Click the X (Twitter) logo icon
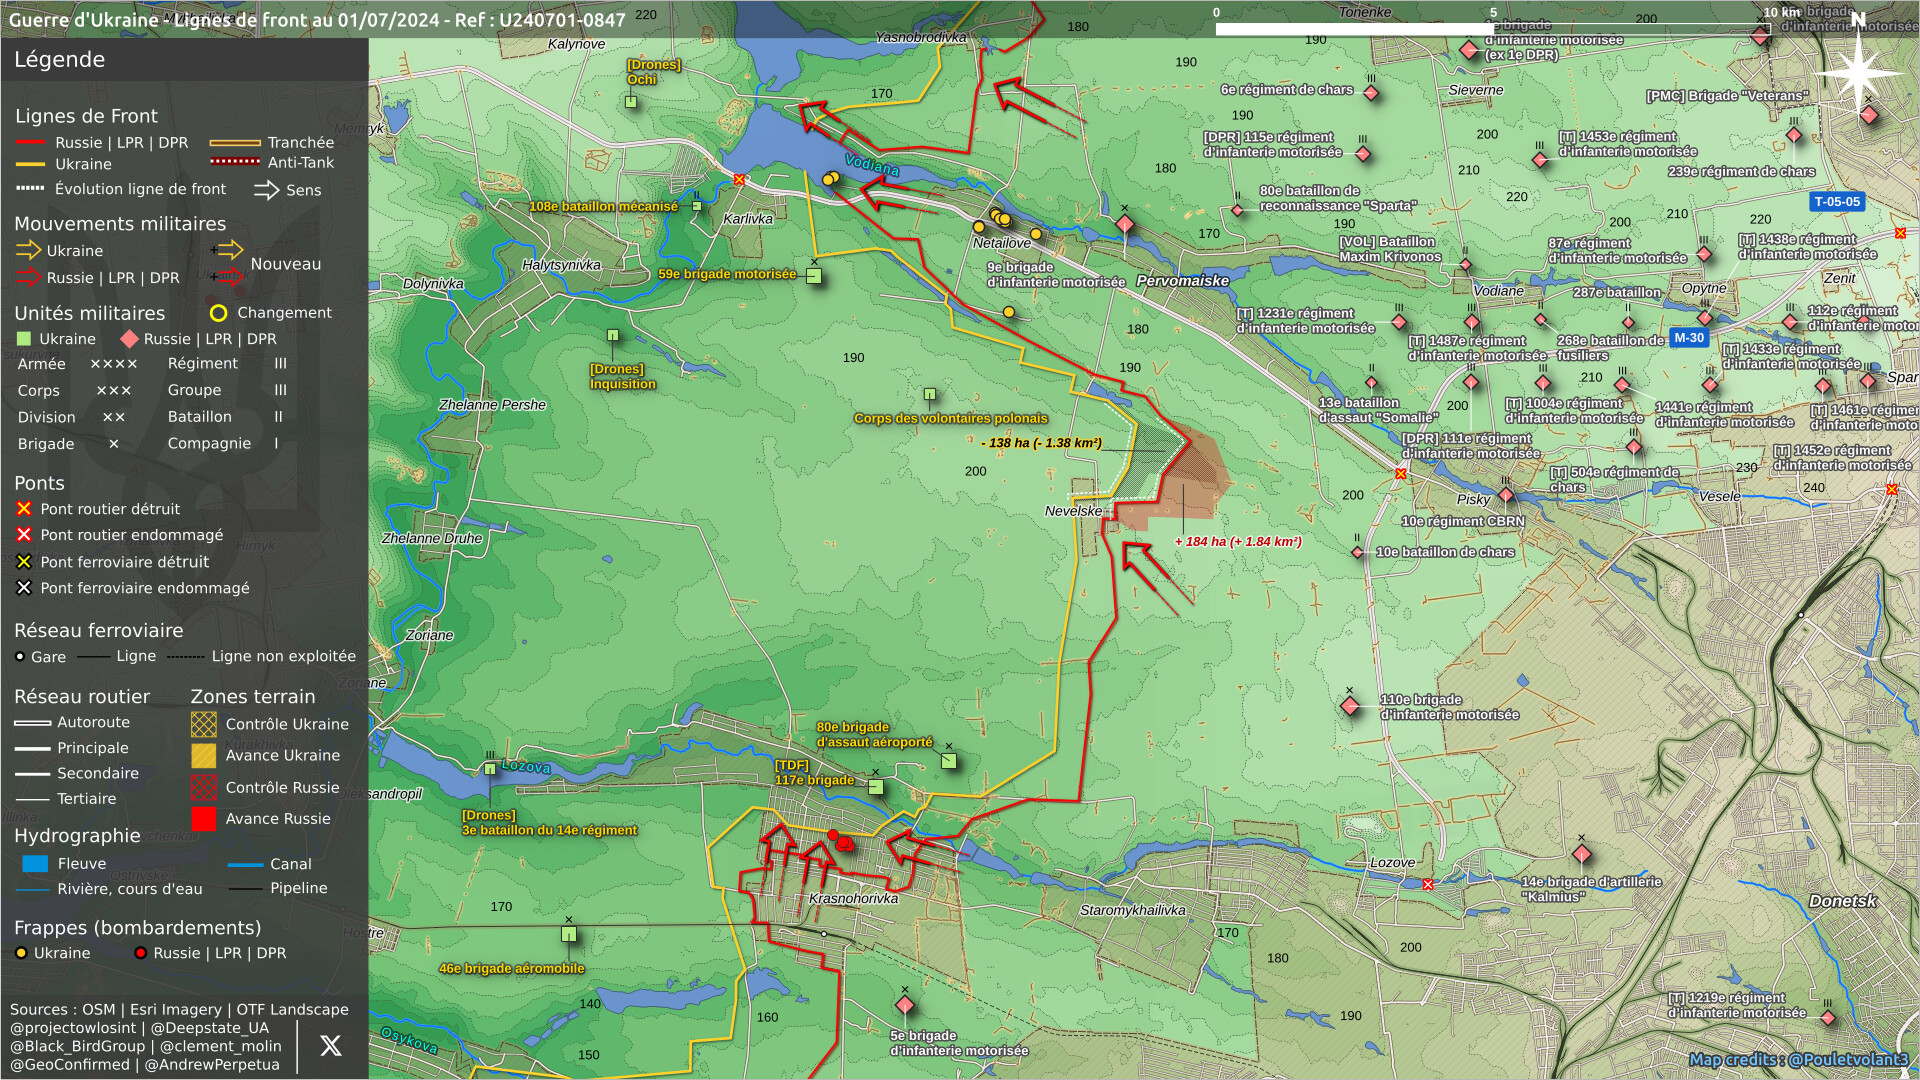 [x=330, y=1046]
